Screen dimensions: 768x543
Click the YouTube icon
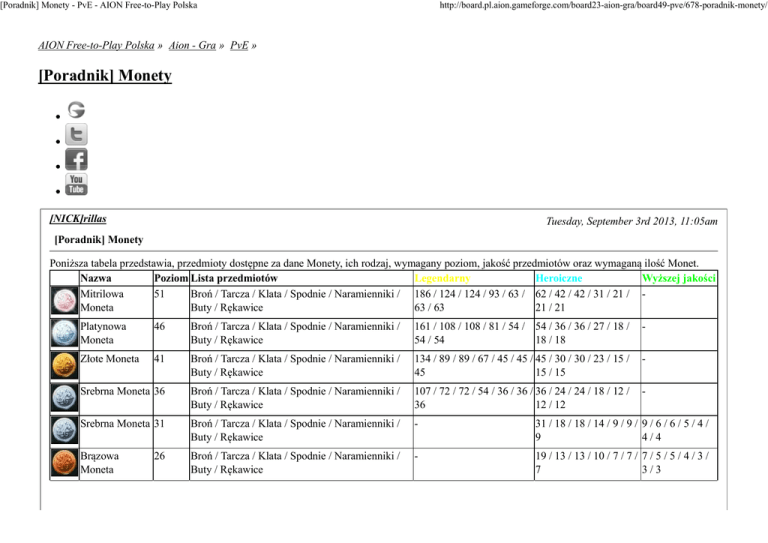pyautogui.click(x=76, y=185)
